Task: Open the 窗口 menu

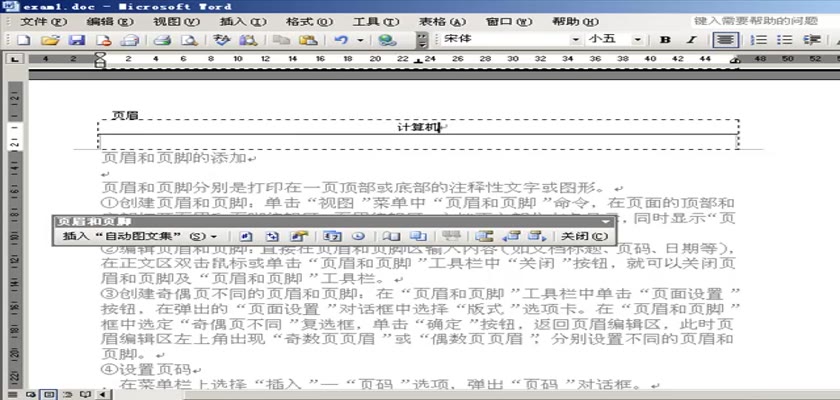Action: 508,22
